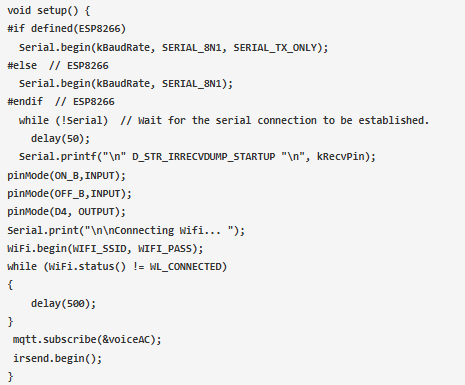Click the while (!Serial) statement
The image size is (465, 385).
coord(63,120)
